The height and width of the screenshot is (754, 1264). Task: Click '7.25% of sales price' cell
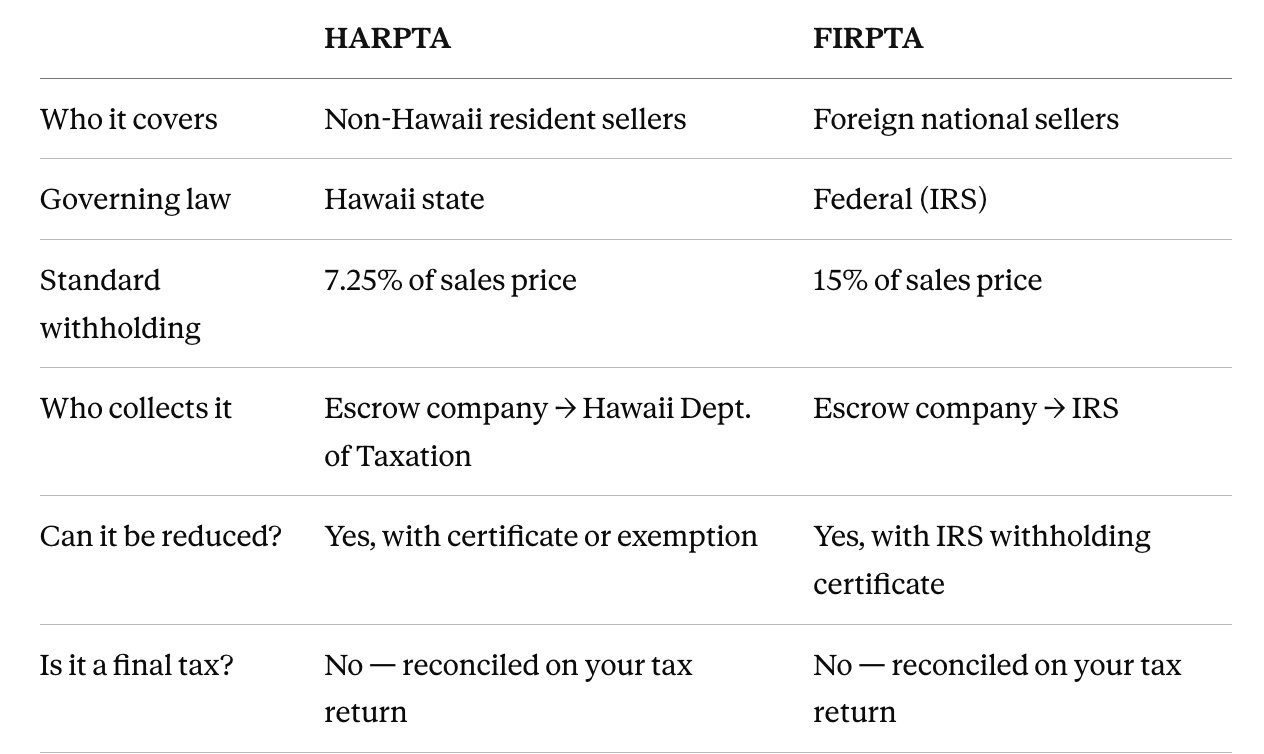click(x=450, y=280)
